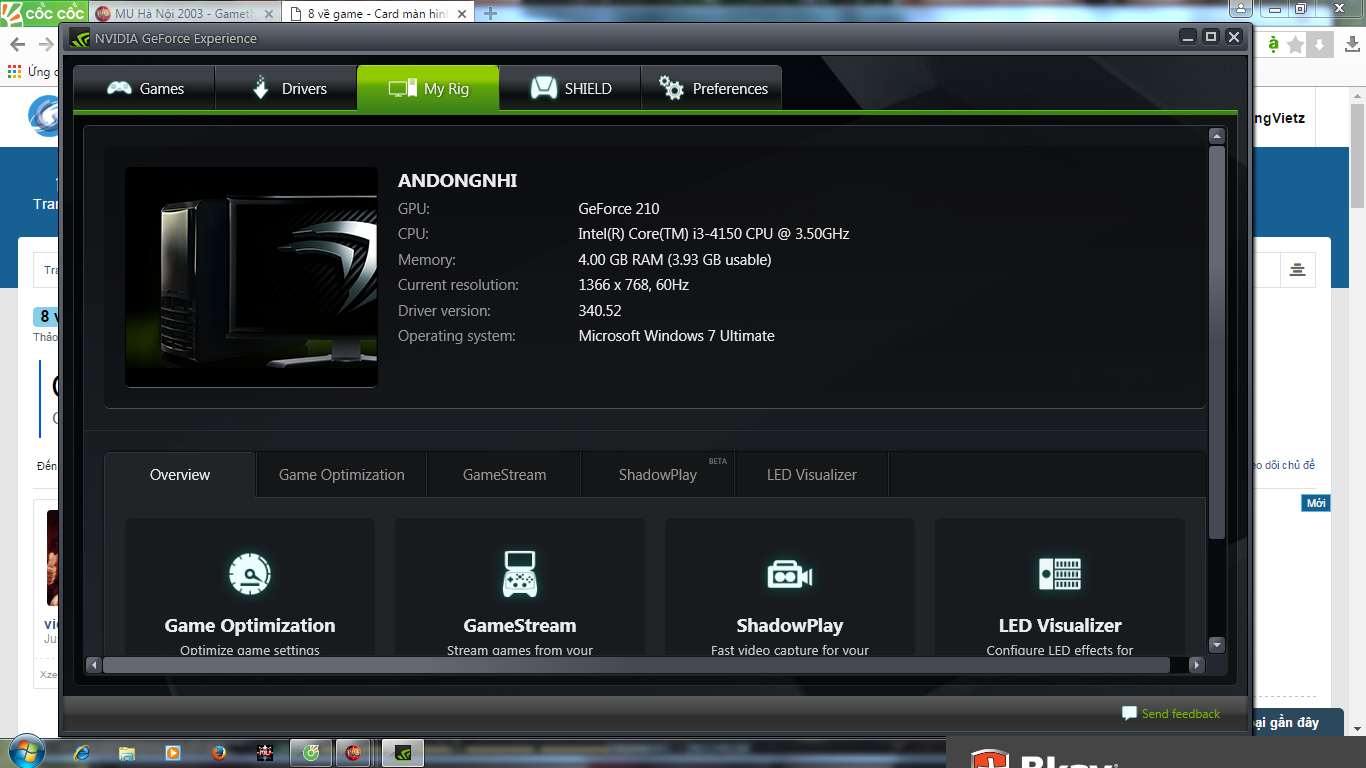Click the Intel Core i3-4150 CPU value
Image resolution: width=1366 pixels, height=768 pixels.
[x=714, y=234]
